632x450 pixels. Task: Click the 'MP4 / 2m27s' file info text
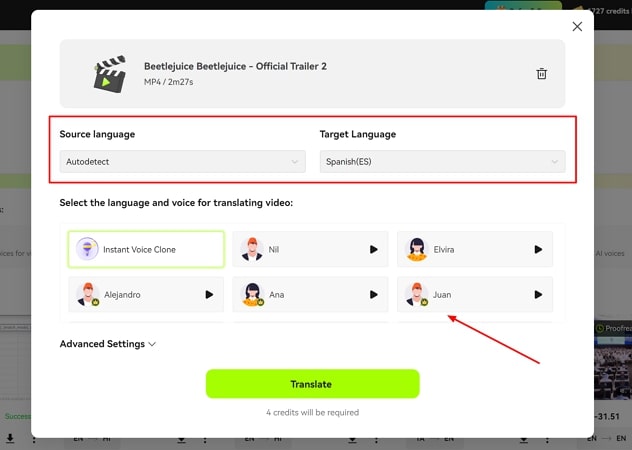(168, 82)
